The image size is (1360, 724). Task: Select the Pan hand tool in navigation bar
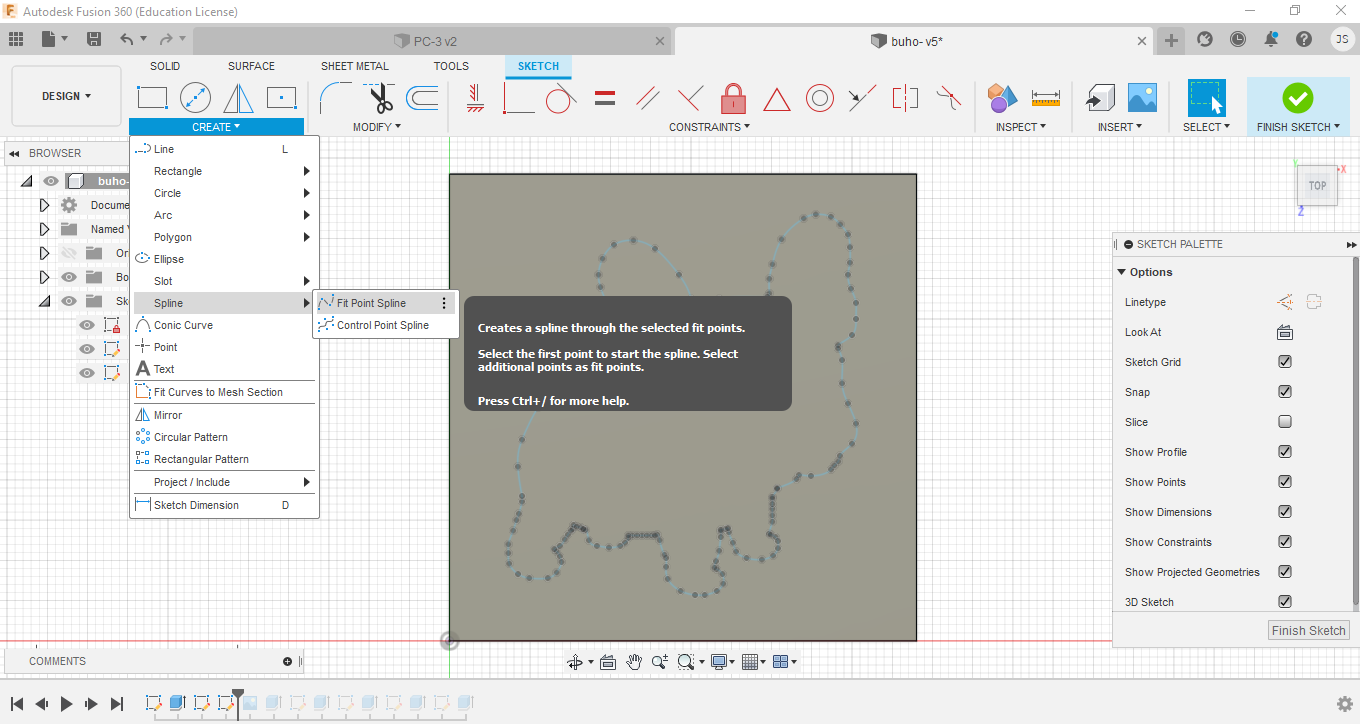(634, 661)
